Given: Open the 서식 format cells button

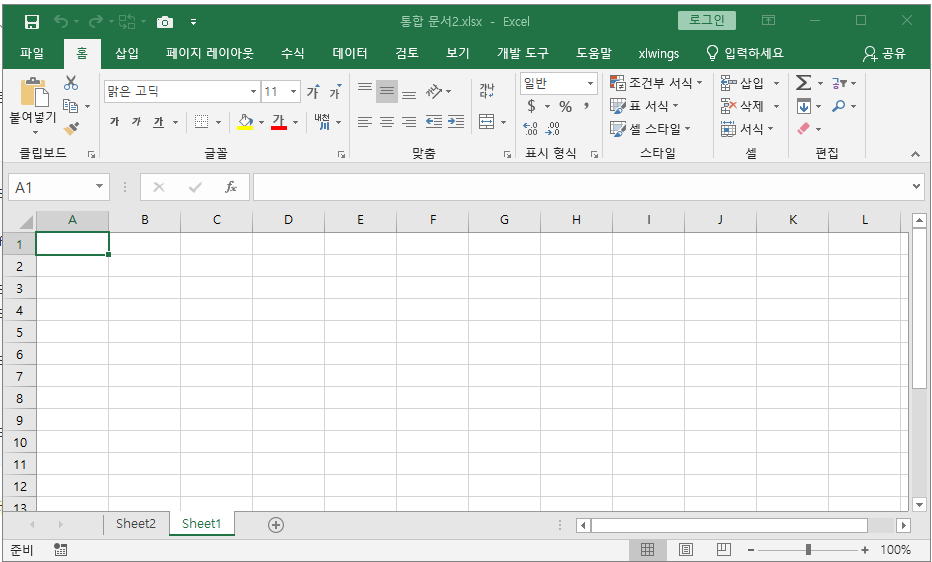Looking at the screenshot, I should [747, 128].
